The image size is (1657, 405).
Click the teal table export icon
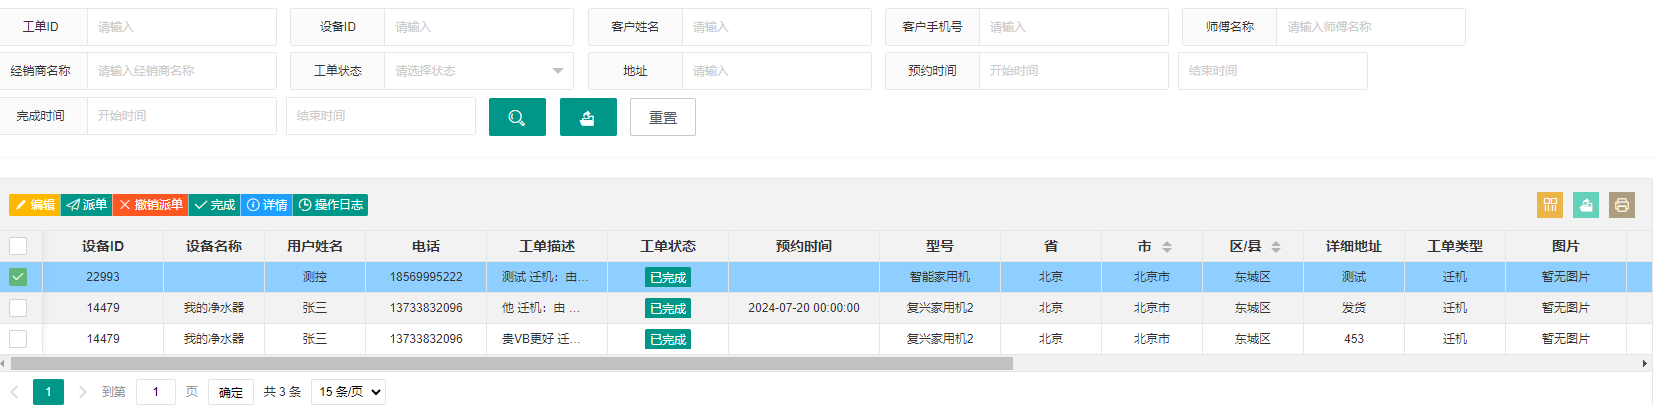pos(1586,205)
